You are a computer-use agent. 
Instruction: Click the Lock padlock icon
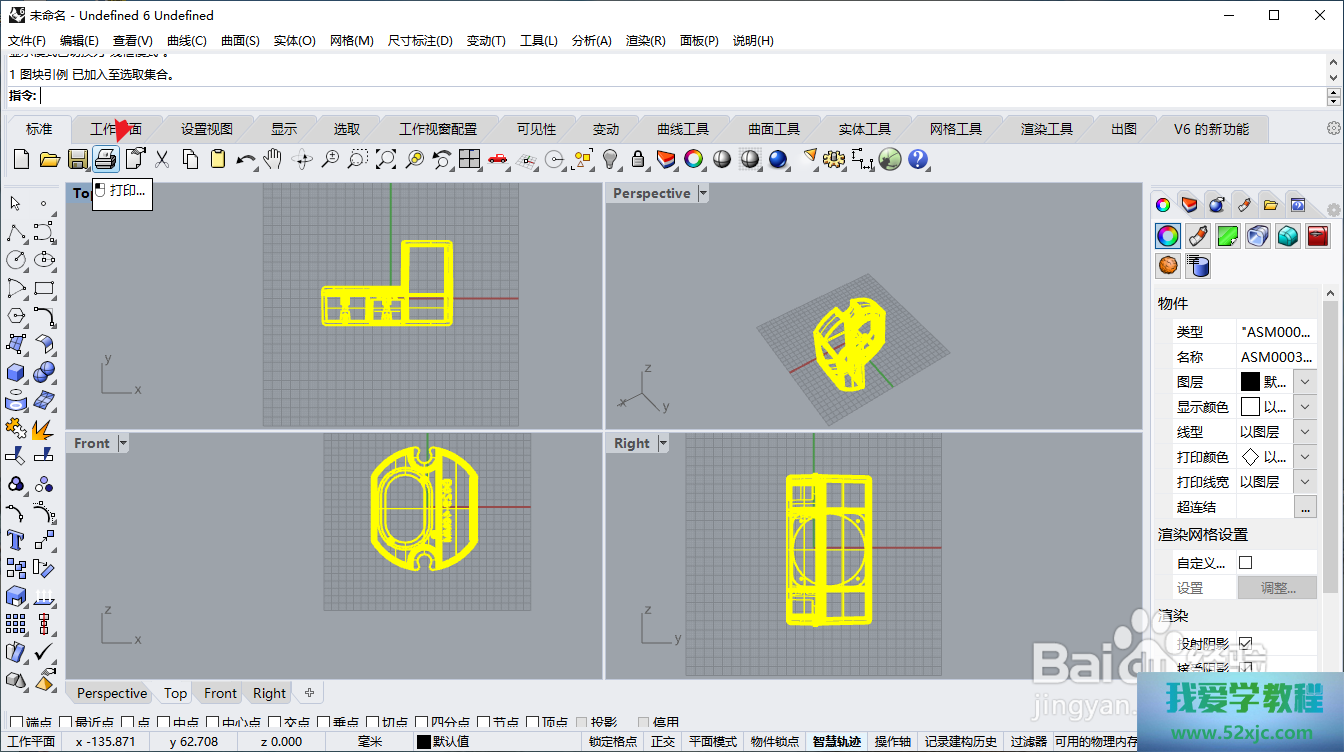(x=638, y=159)
